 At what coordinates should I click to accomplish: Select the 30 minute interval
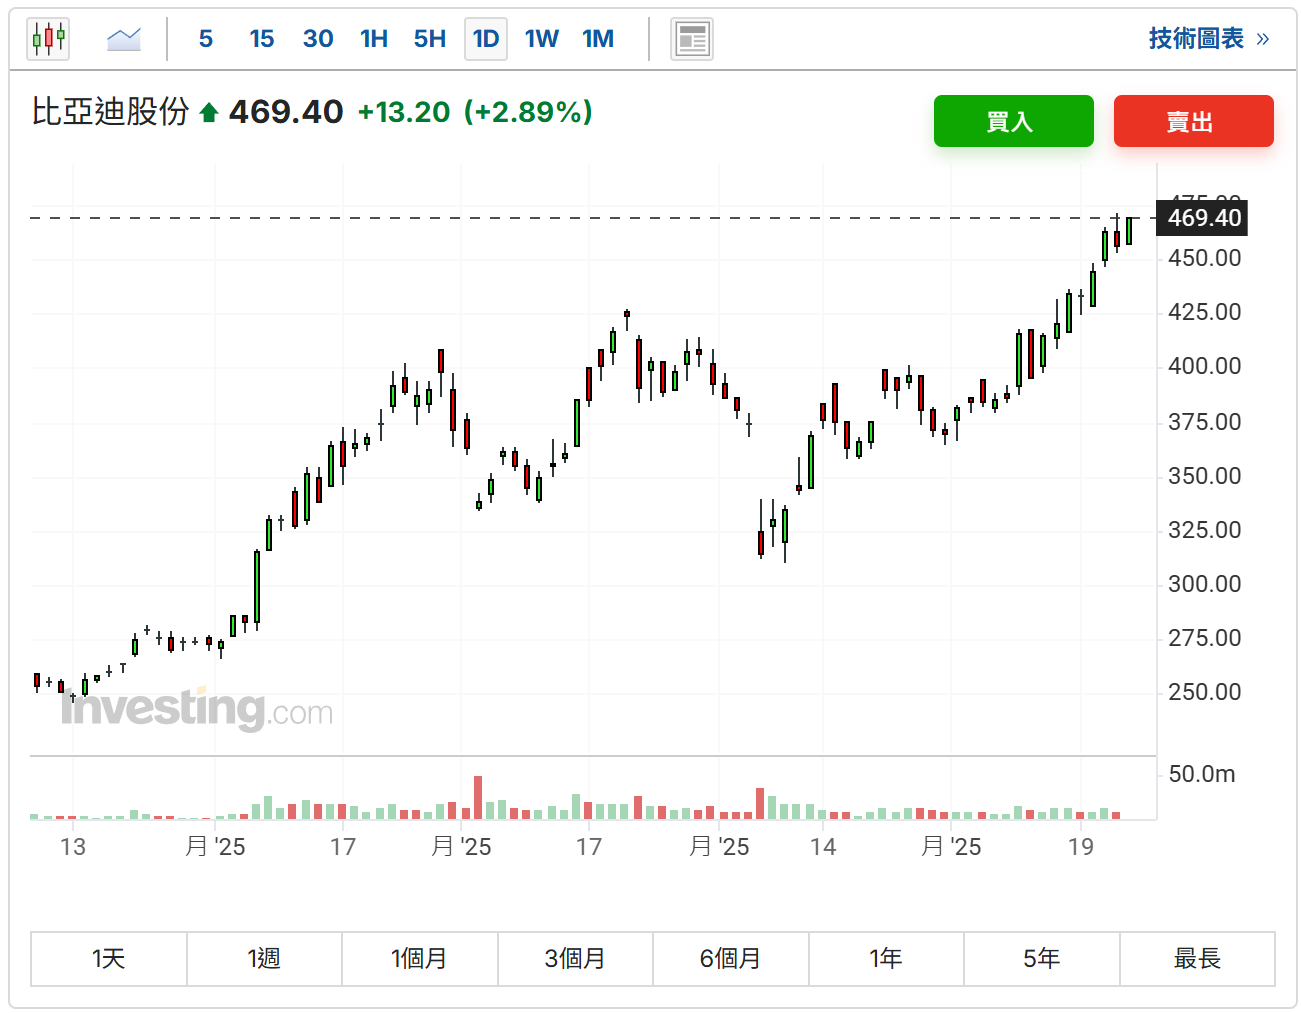(318, 39)
